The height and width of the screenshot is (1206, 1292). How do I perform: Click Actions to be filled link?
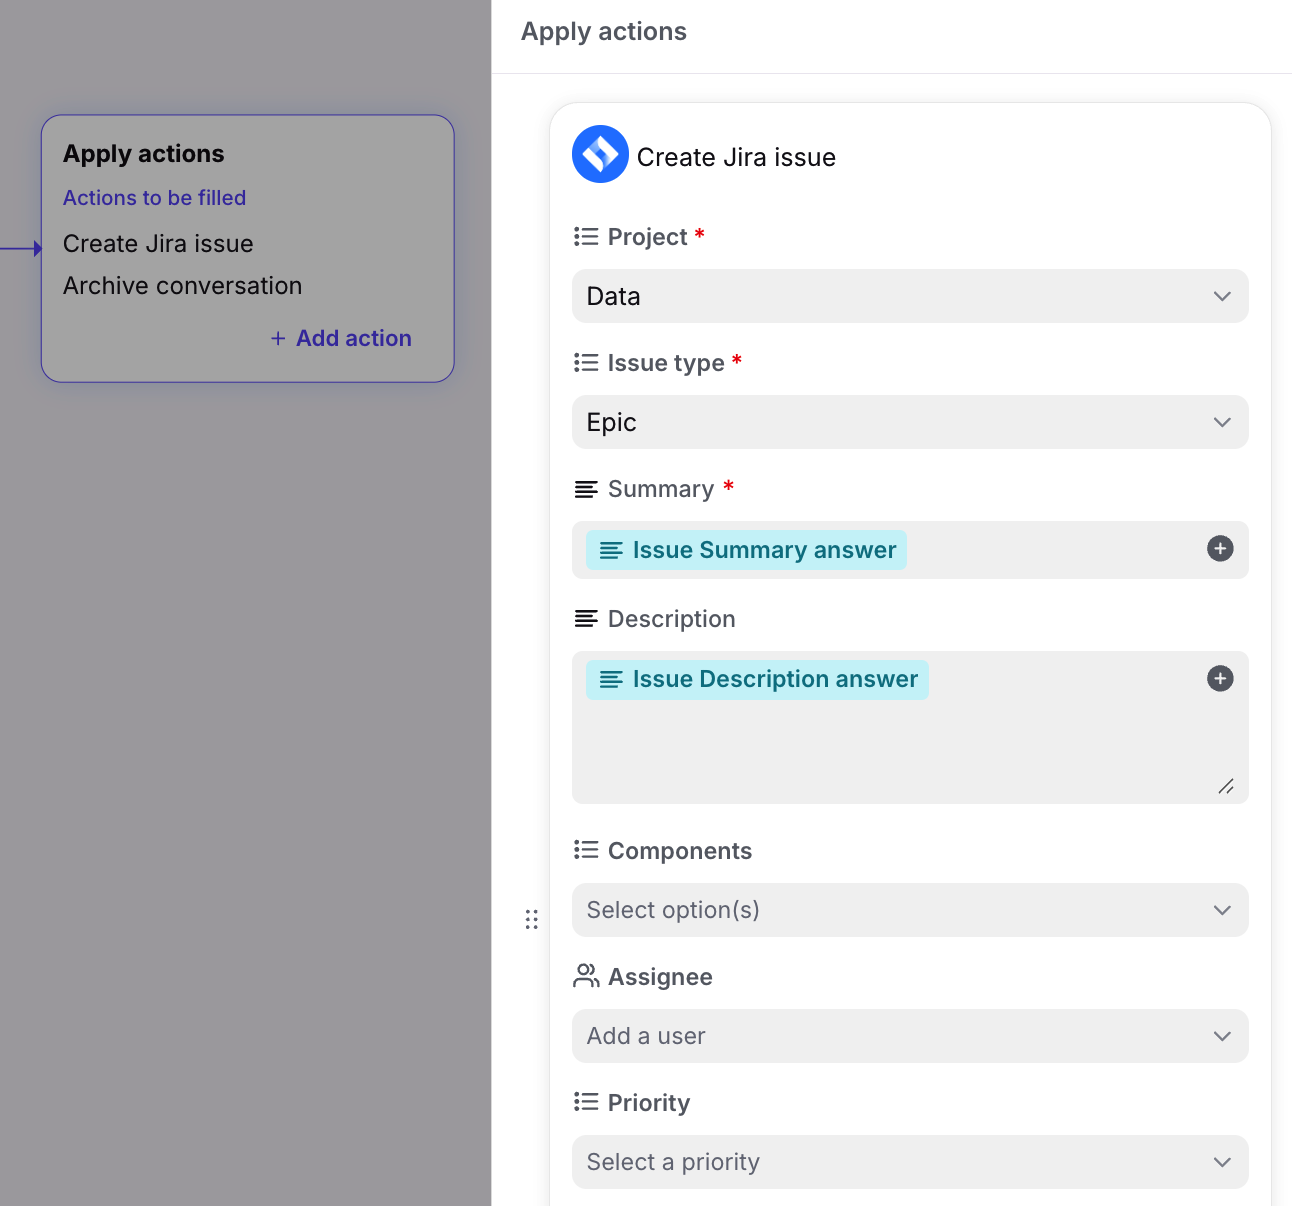click(154, 198)
